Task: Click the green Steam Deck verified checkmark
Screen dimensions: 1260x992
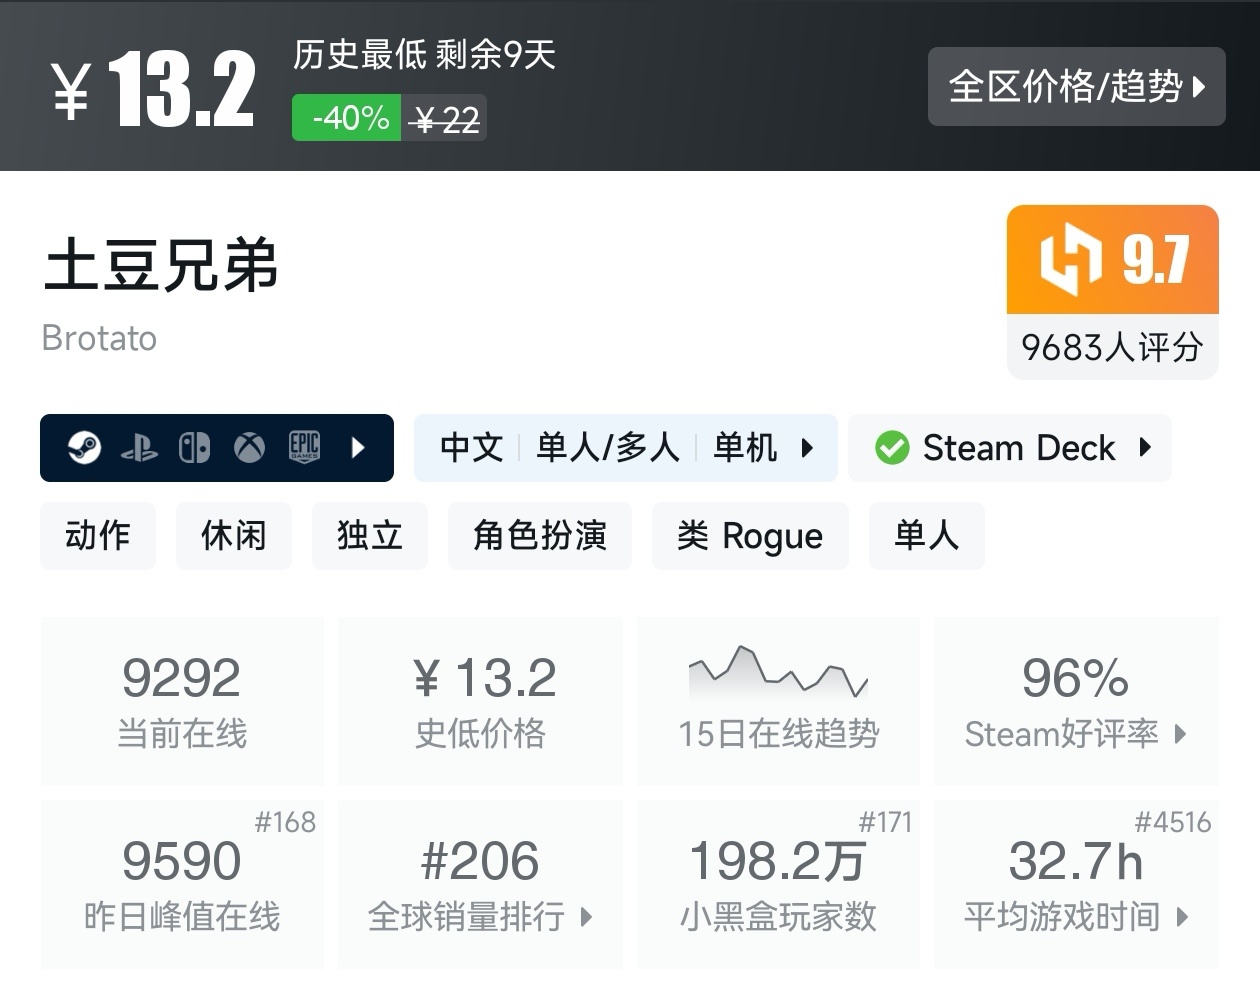Action: (x=893, y=448)
